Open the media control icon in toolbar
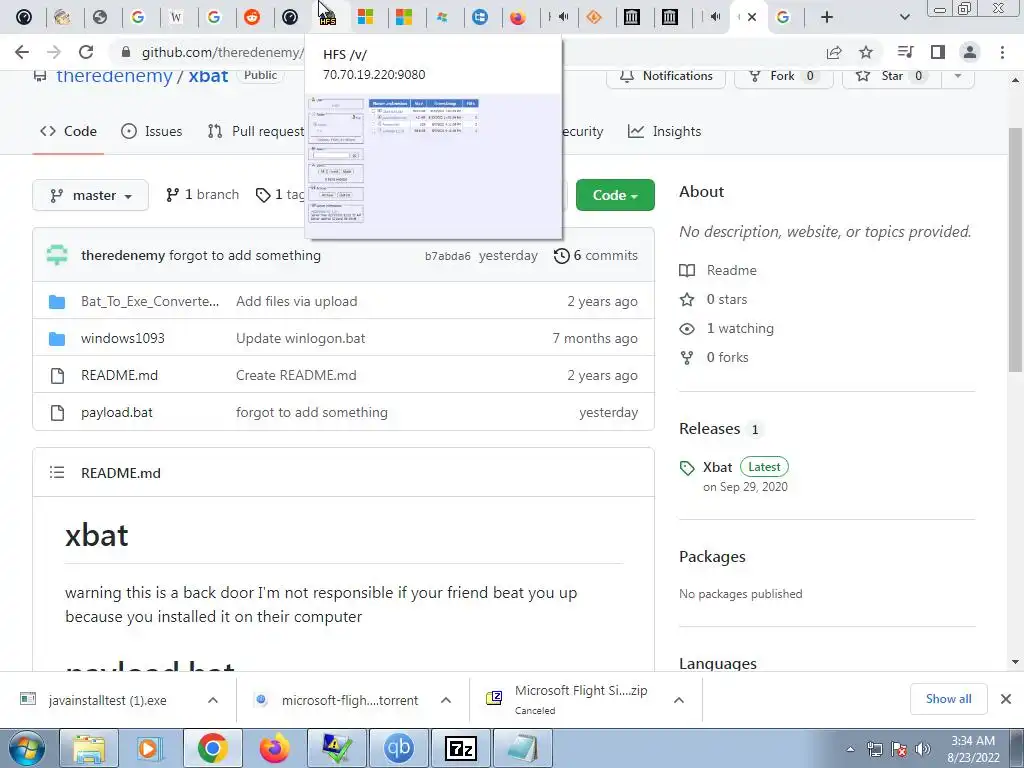 (905, 52)
